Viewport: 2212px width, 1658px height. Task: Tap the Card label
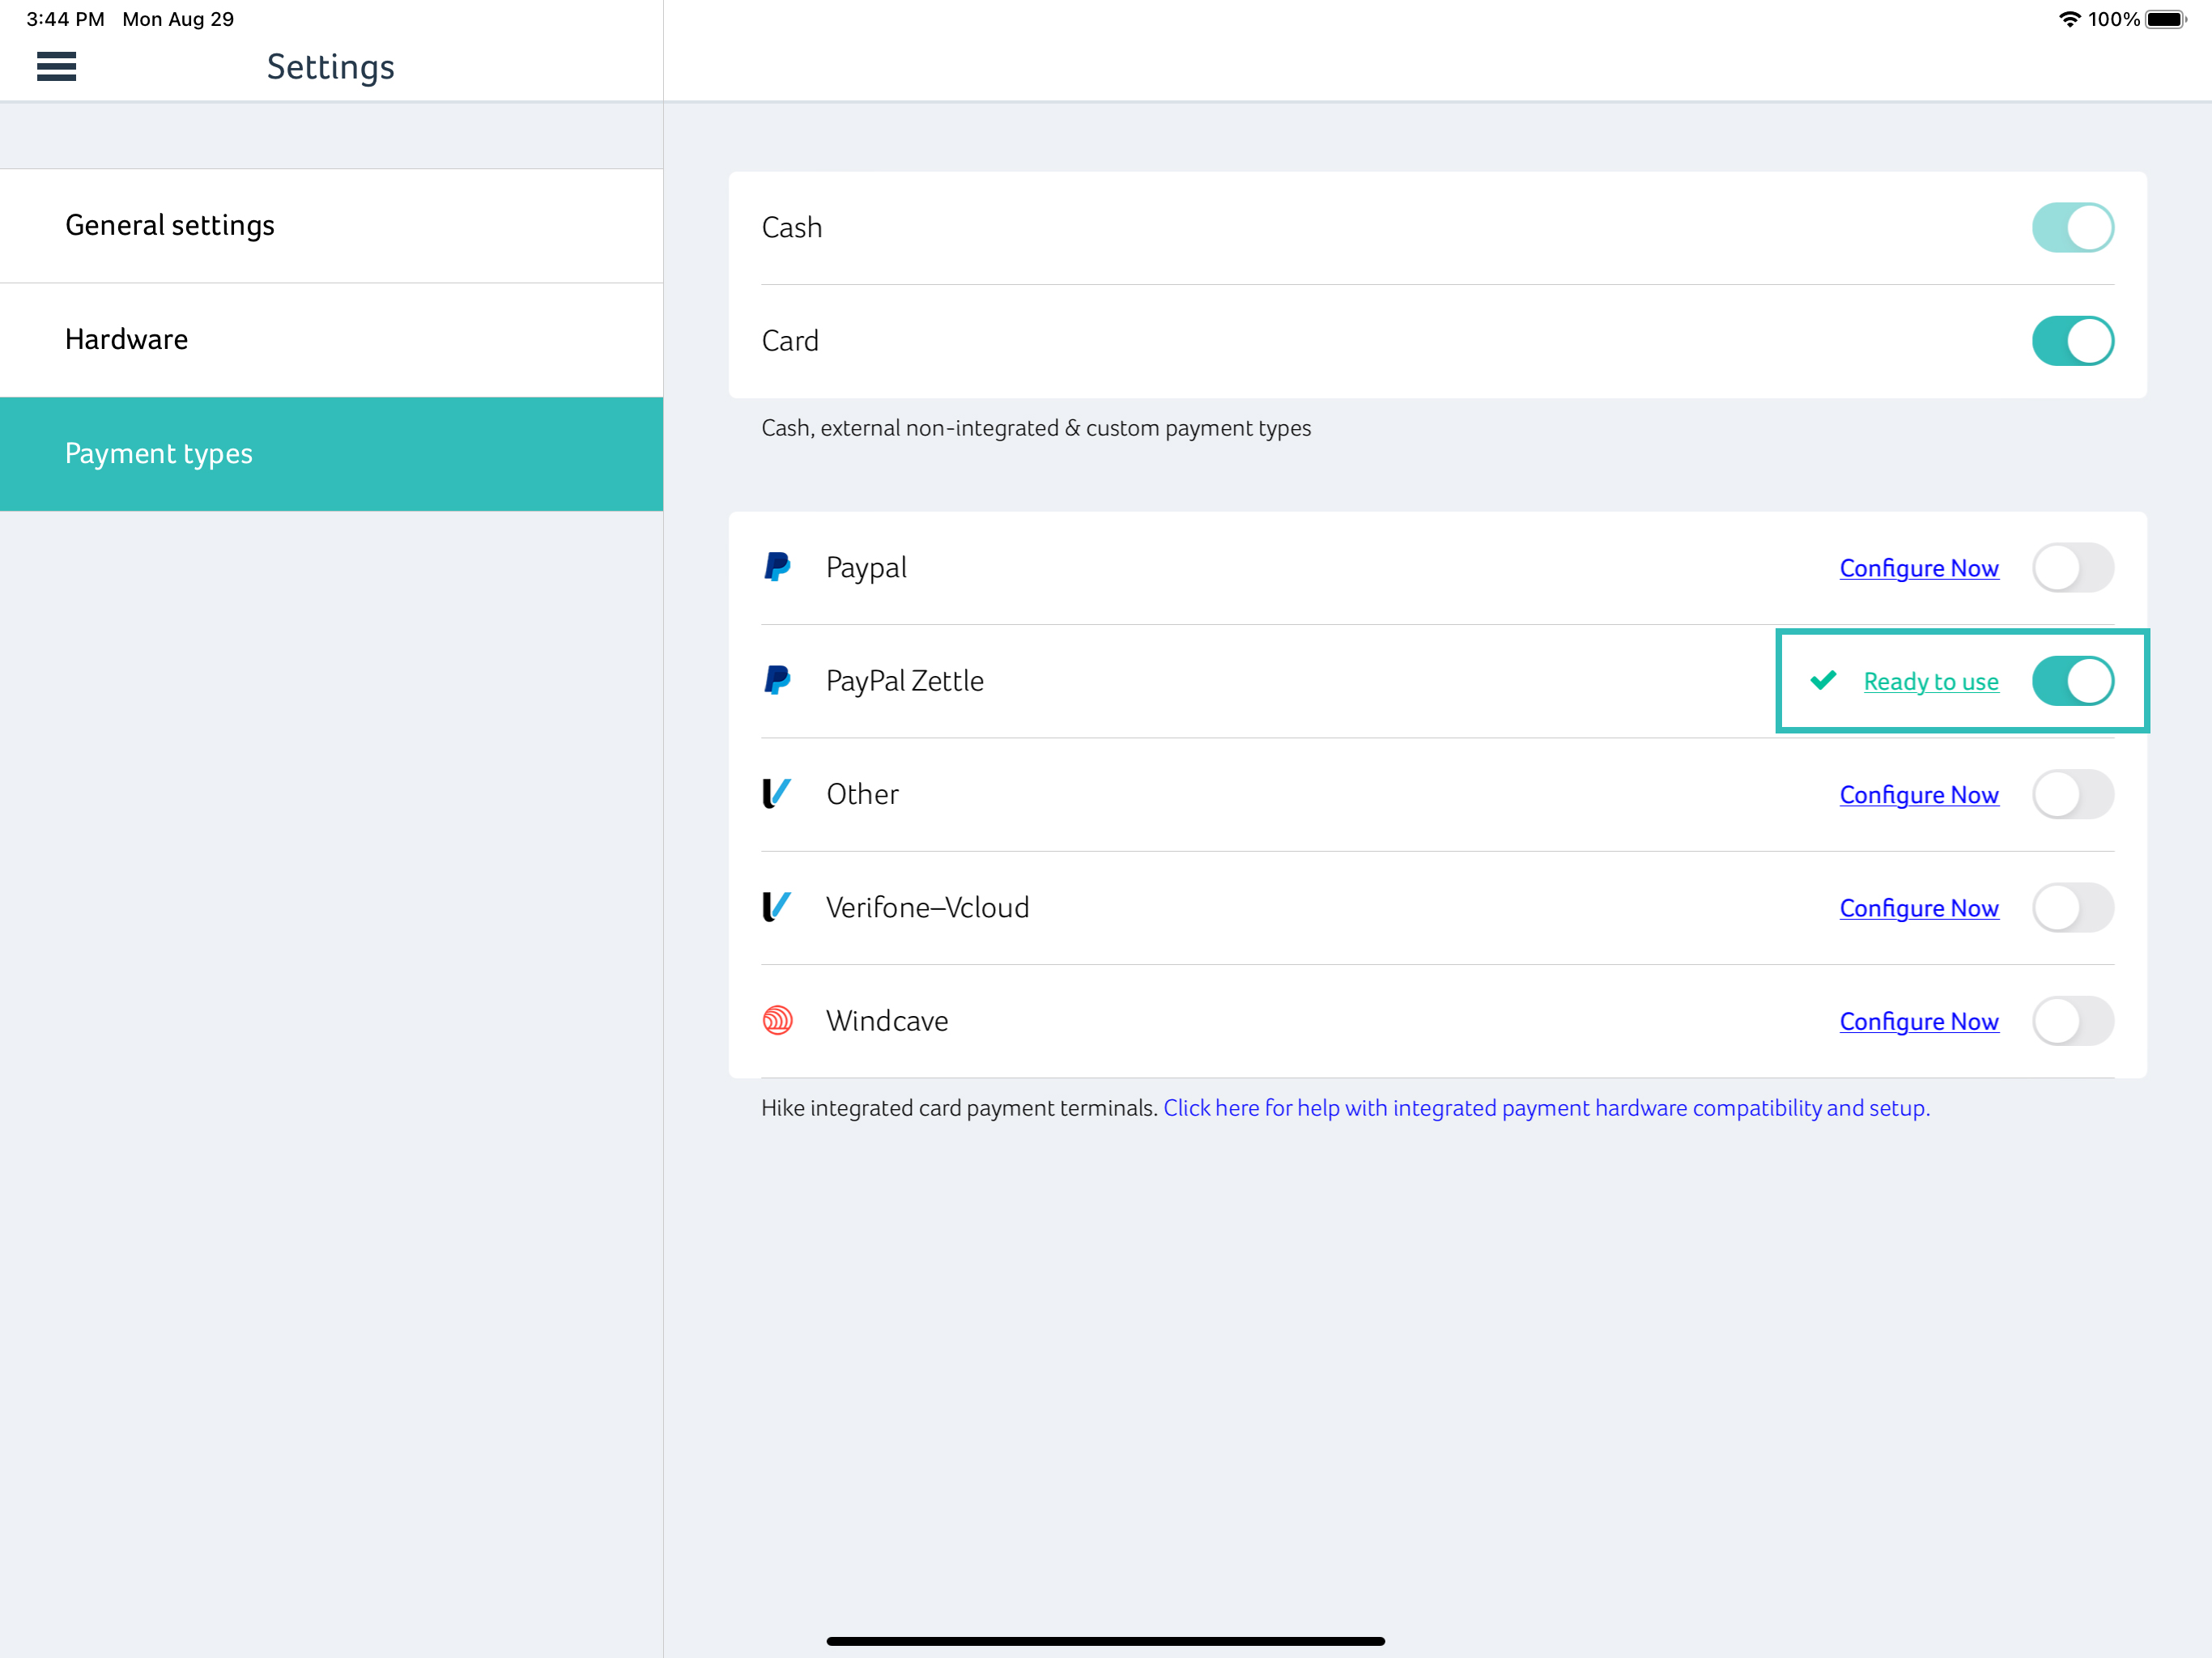point(789,341)
